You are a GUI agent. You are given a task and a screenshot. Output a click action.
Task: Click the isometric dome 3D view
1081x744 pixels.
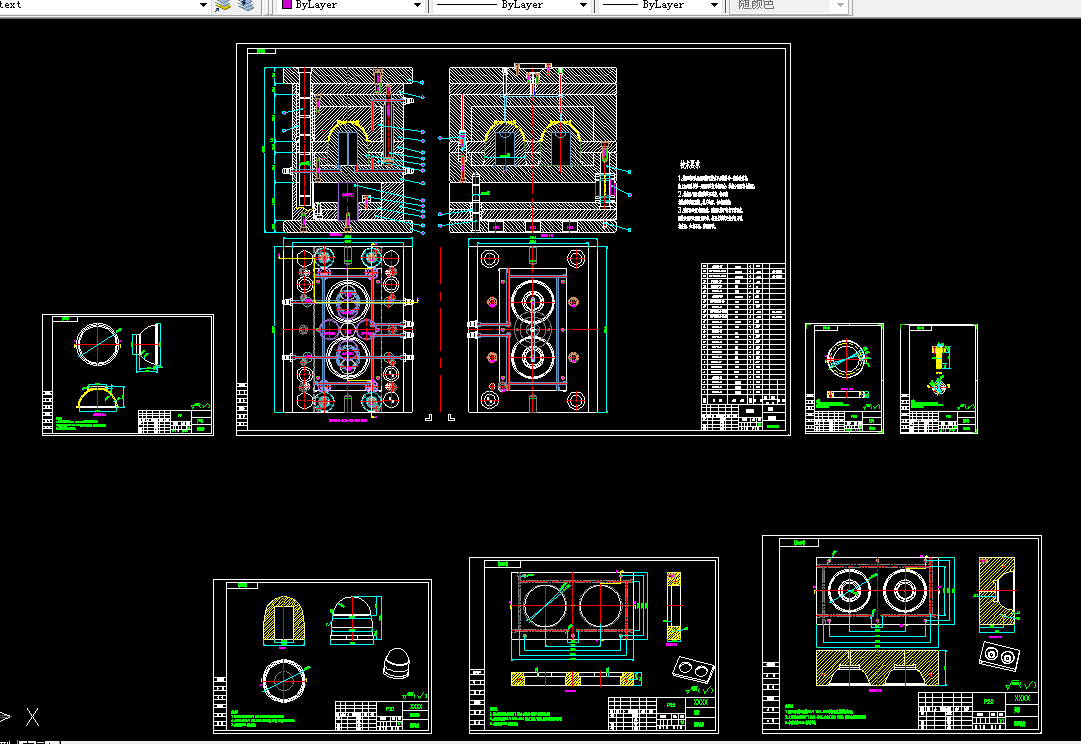tap(396, 663)
